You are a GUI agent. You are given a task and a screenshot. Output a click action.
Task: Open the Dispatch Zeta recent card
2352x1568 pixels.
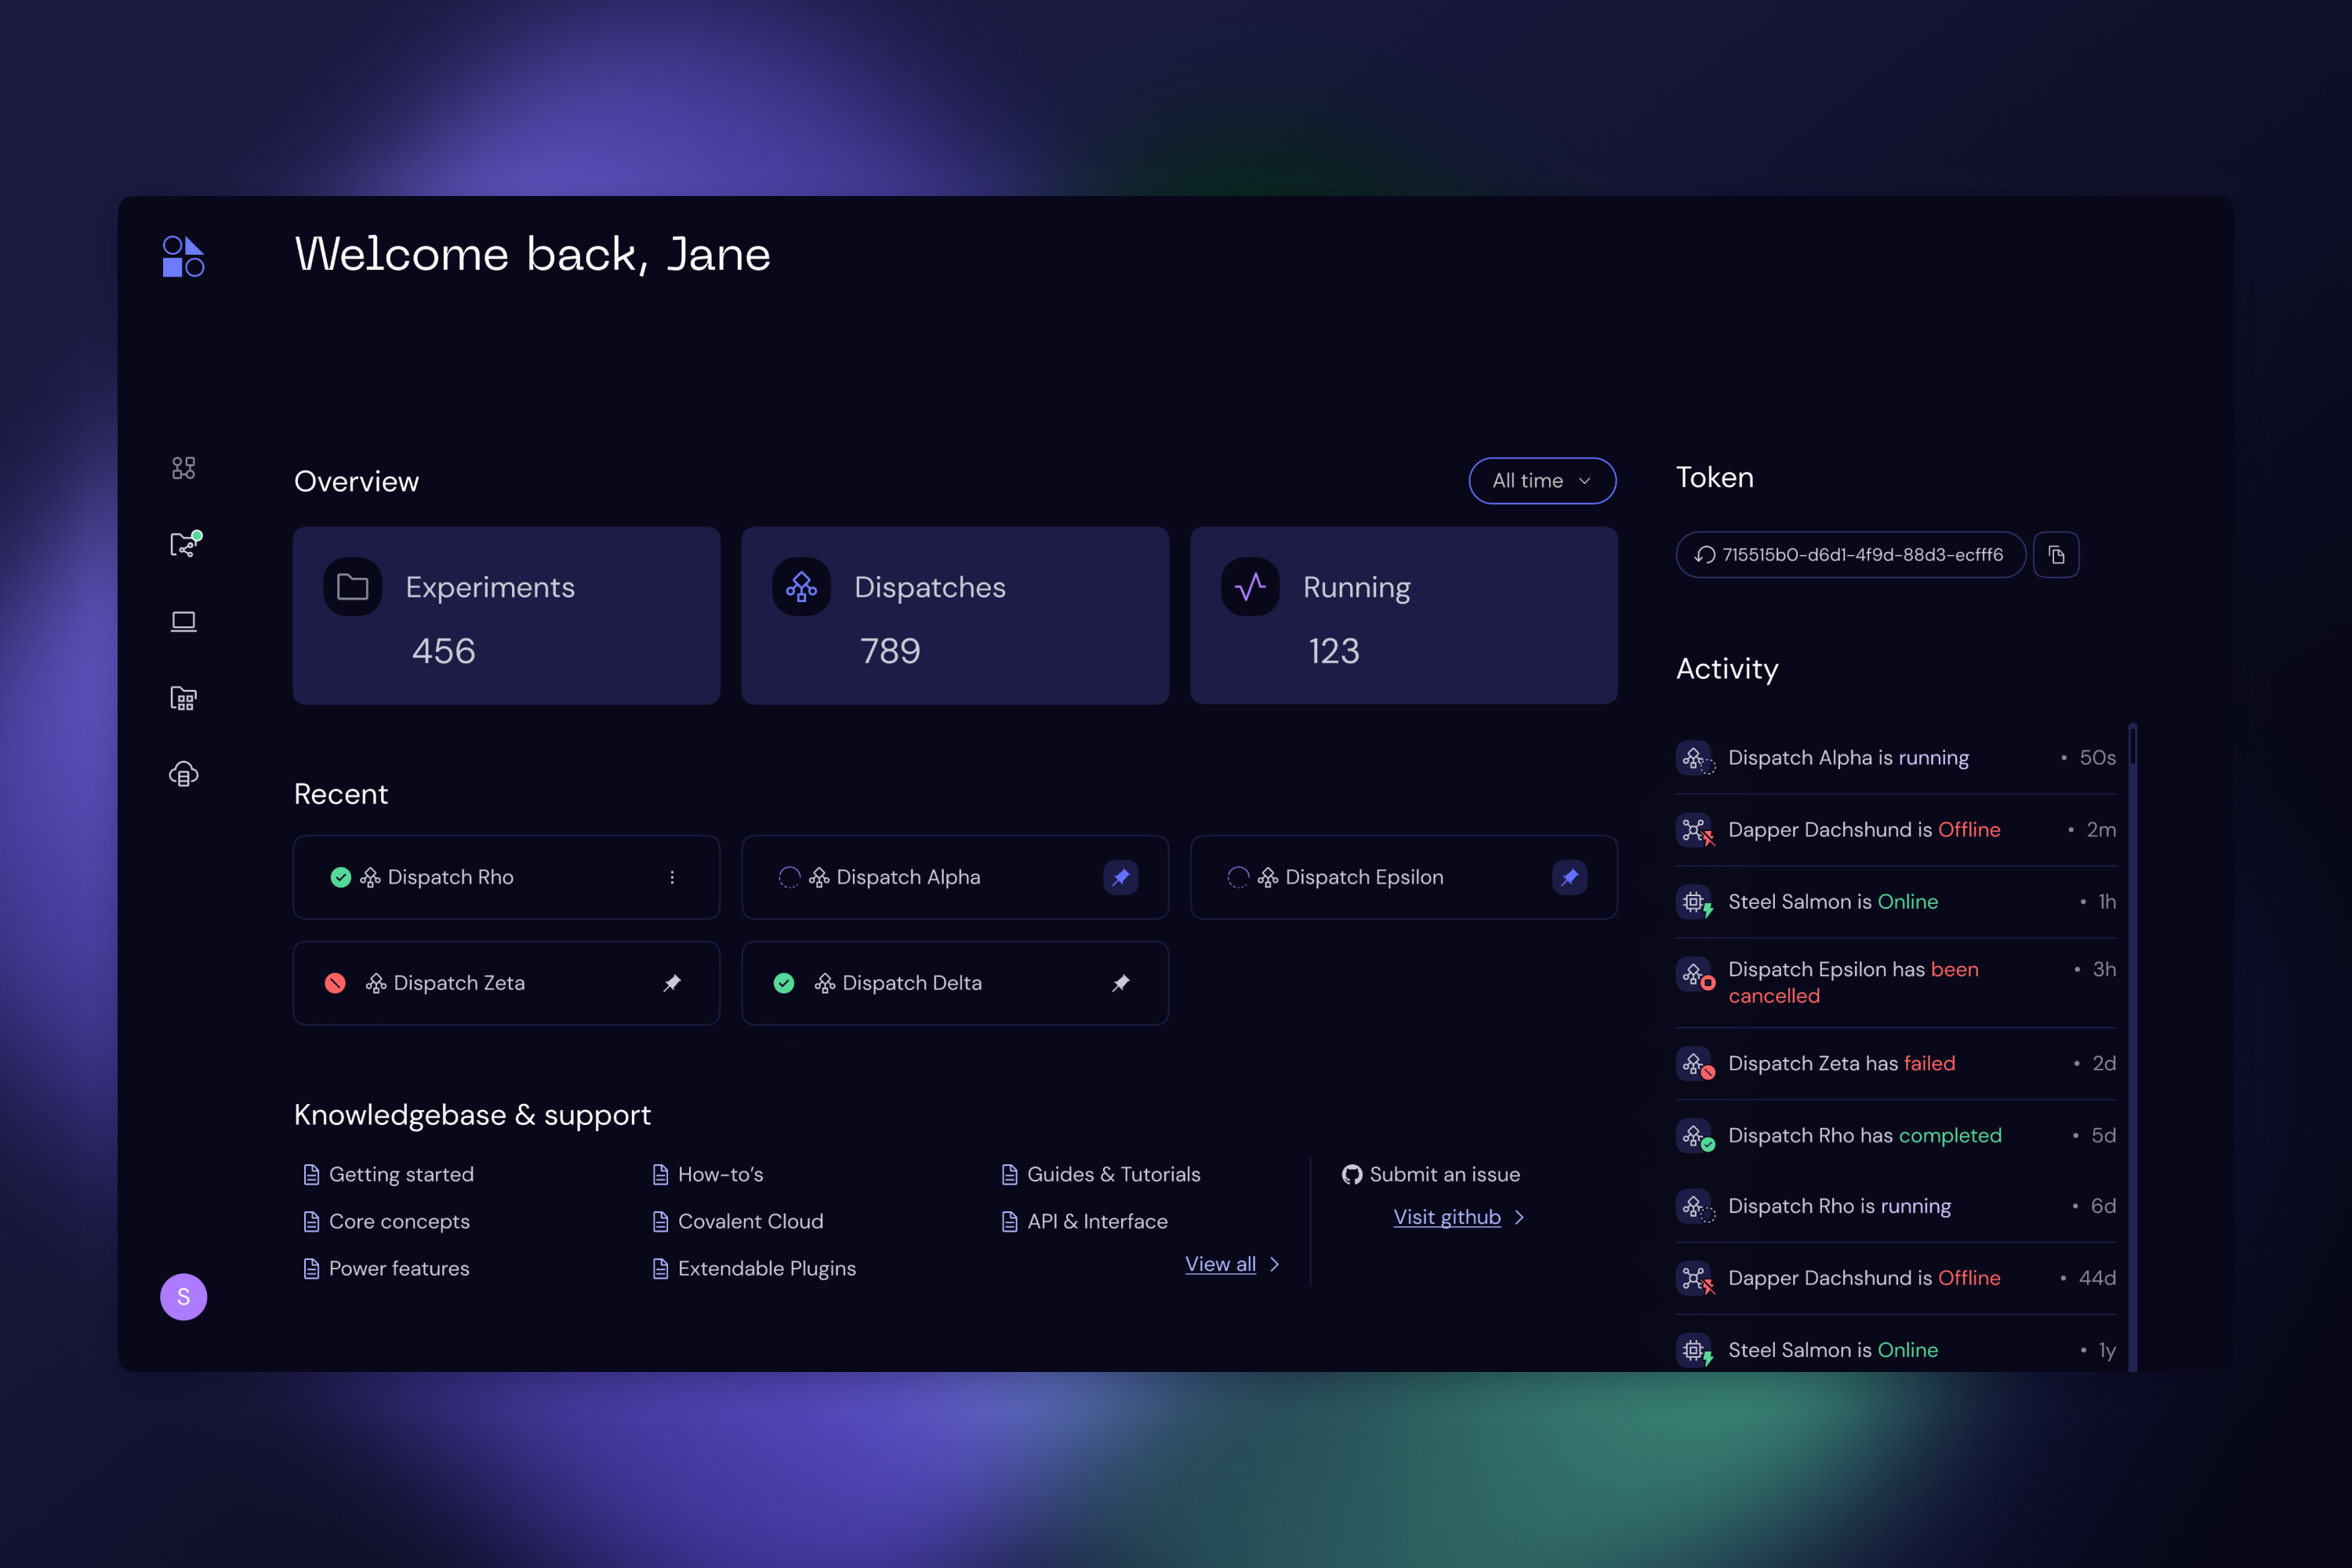coord(506,983)
